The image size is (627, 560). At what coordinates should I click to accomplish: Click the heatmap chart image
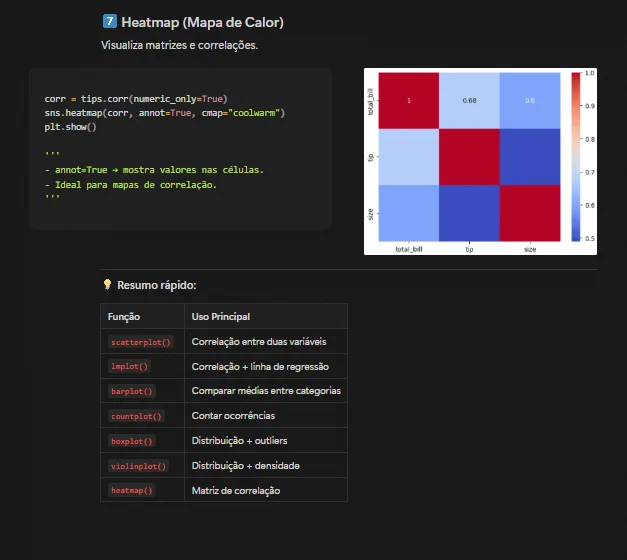[x=480, y=161]
